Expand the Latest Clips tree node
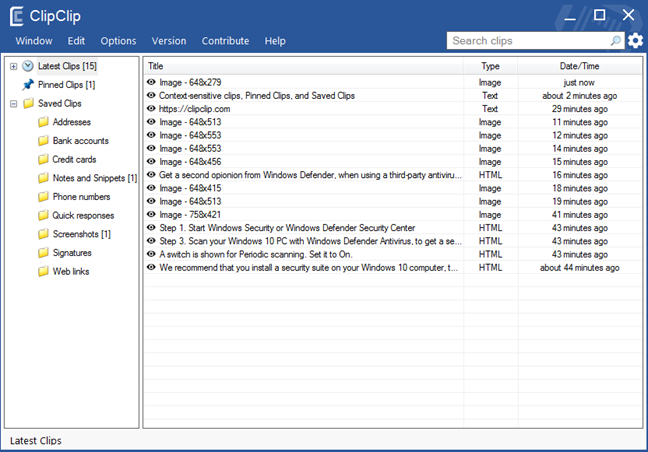Screen dimensions: 648x452 point(14,66)
